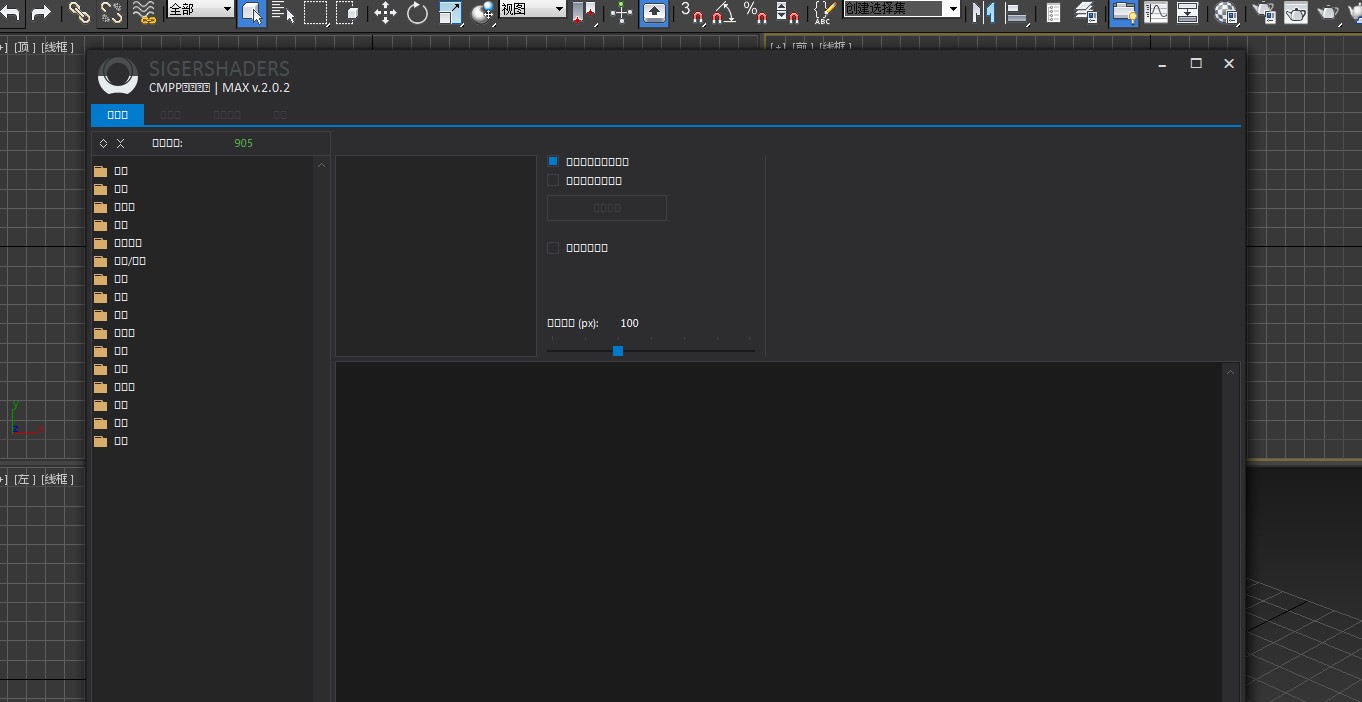Choose the Bind to Space Warp tool
Image resolution: width=1362 pixels, height=702 pixels.
coord(145,13)
